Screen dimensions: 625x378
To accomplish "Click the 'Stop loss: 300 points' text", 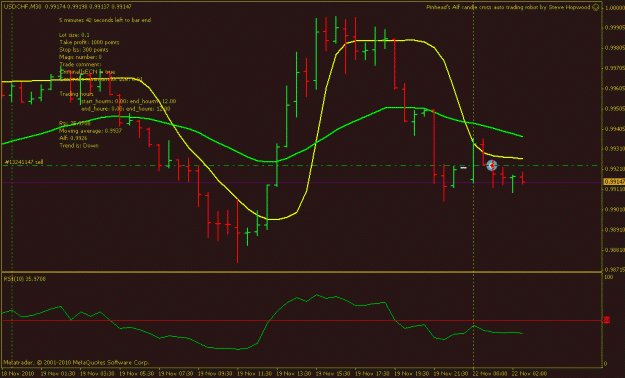I will 84,50.
